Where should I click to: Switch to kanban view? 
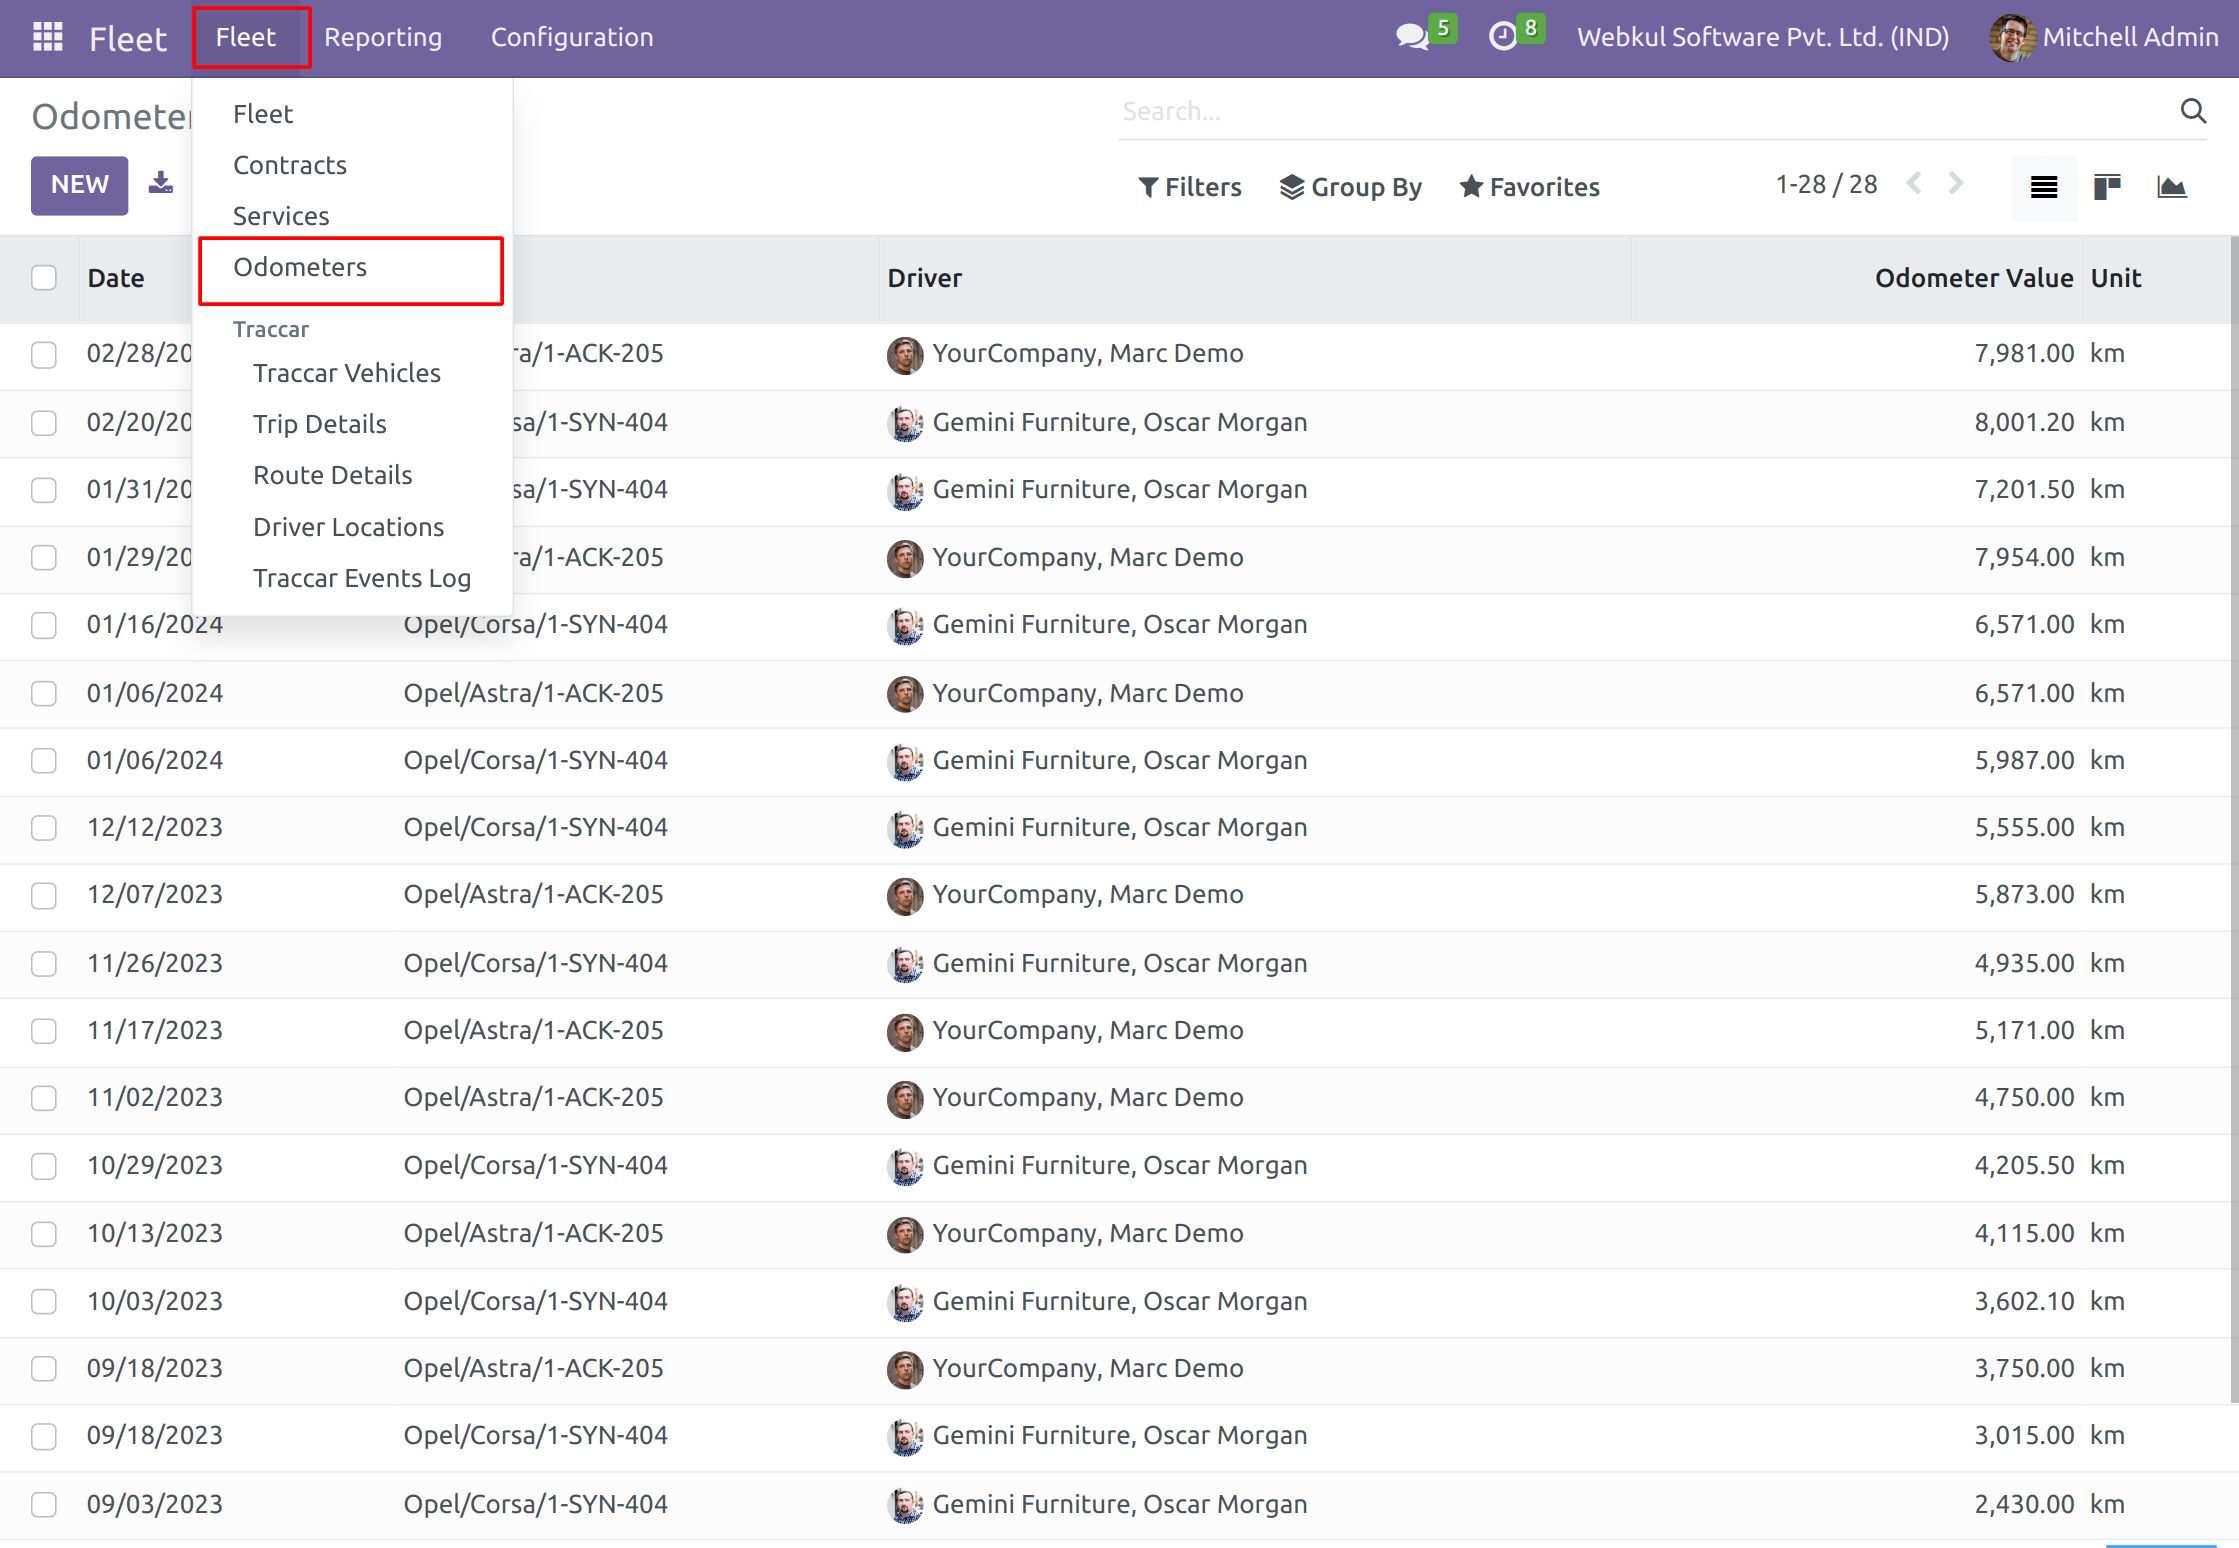coord(2107,187)
